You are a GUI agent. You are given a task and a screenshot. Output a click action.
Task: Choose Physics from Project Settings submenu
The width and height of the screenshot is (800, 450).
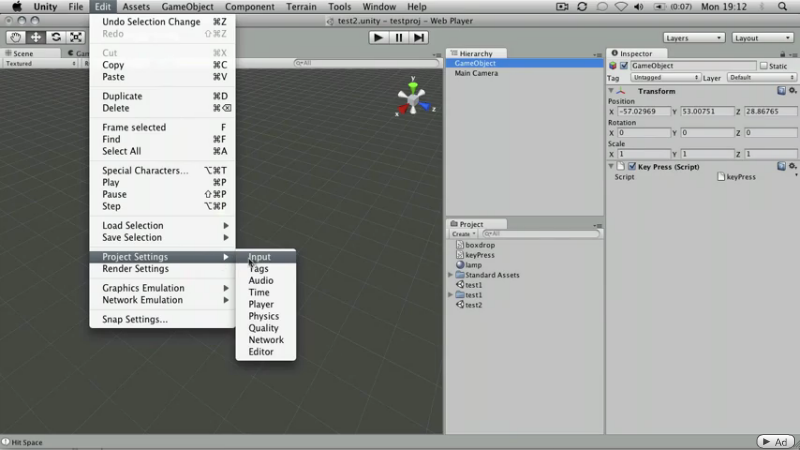[x=265, y=316]
